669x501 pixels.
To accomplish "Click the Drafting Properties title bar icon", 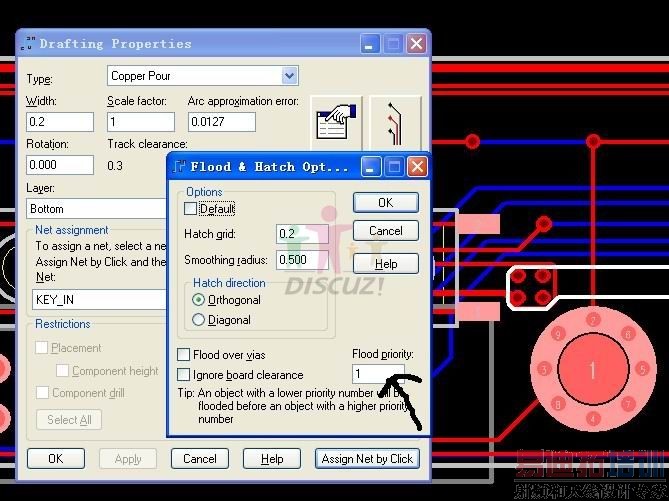I will coord(27,44).
